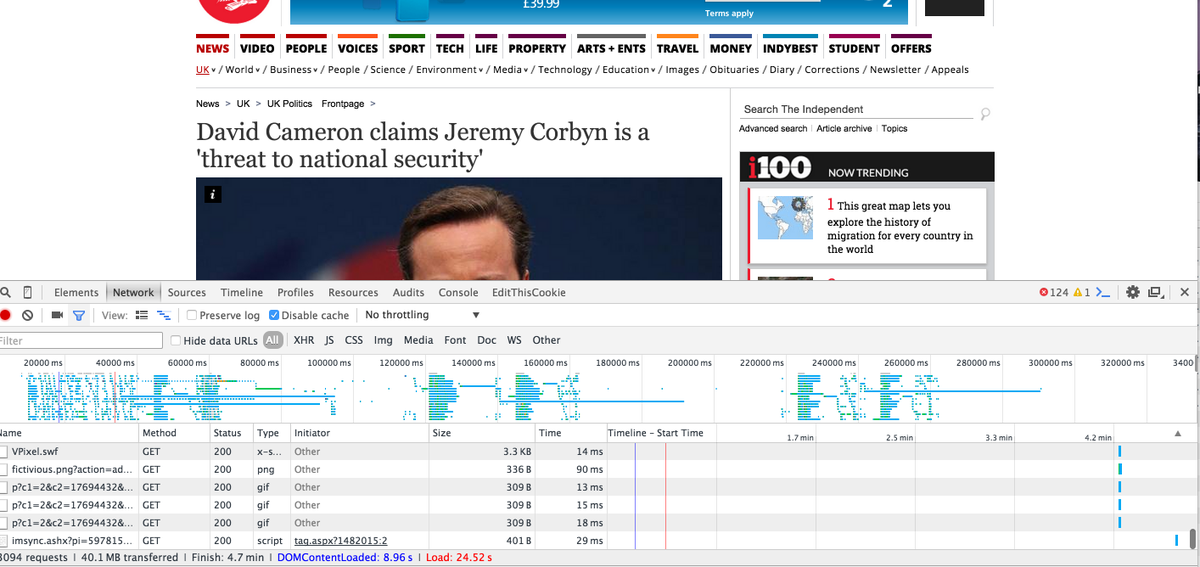Open the No throttling dropdown

423,315
